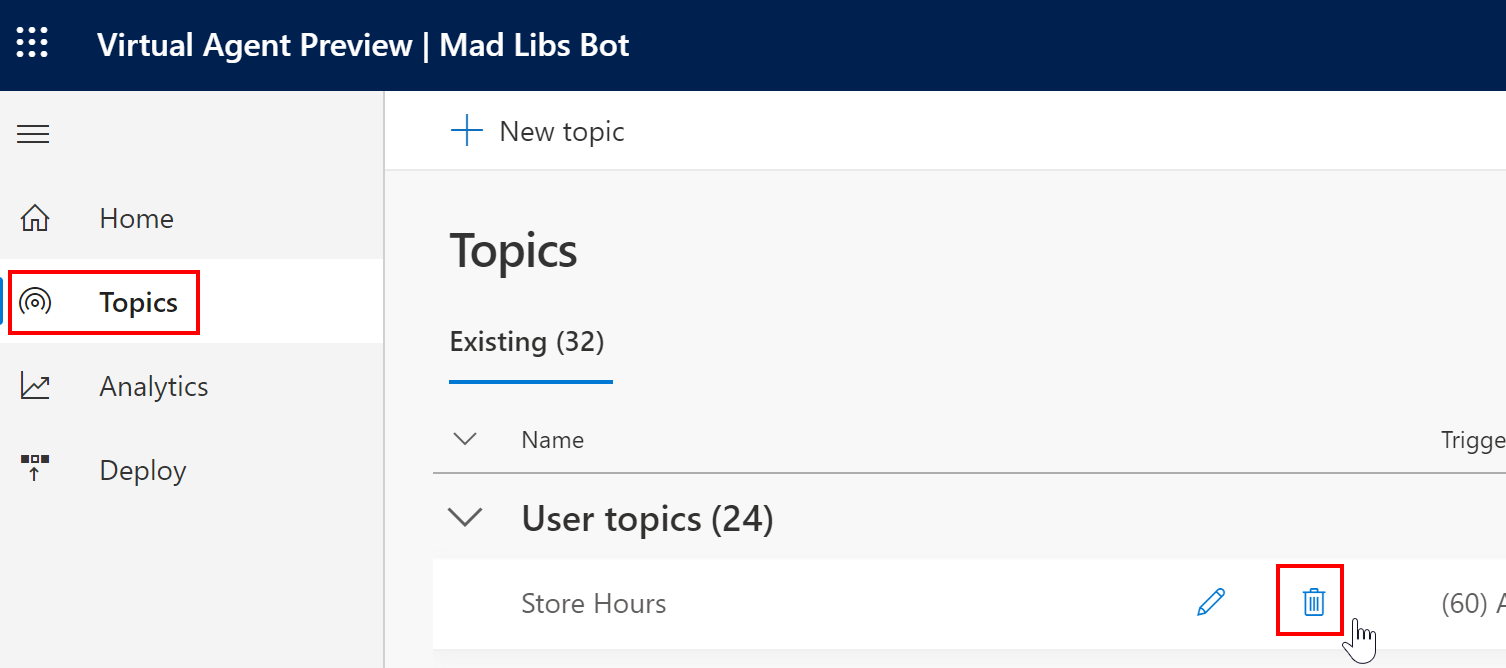Navigate to Home from the sidebar

coord(136,218)
